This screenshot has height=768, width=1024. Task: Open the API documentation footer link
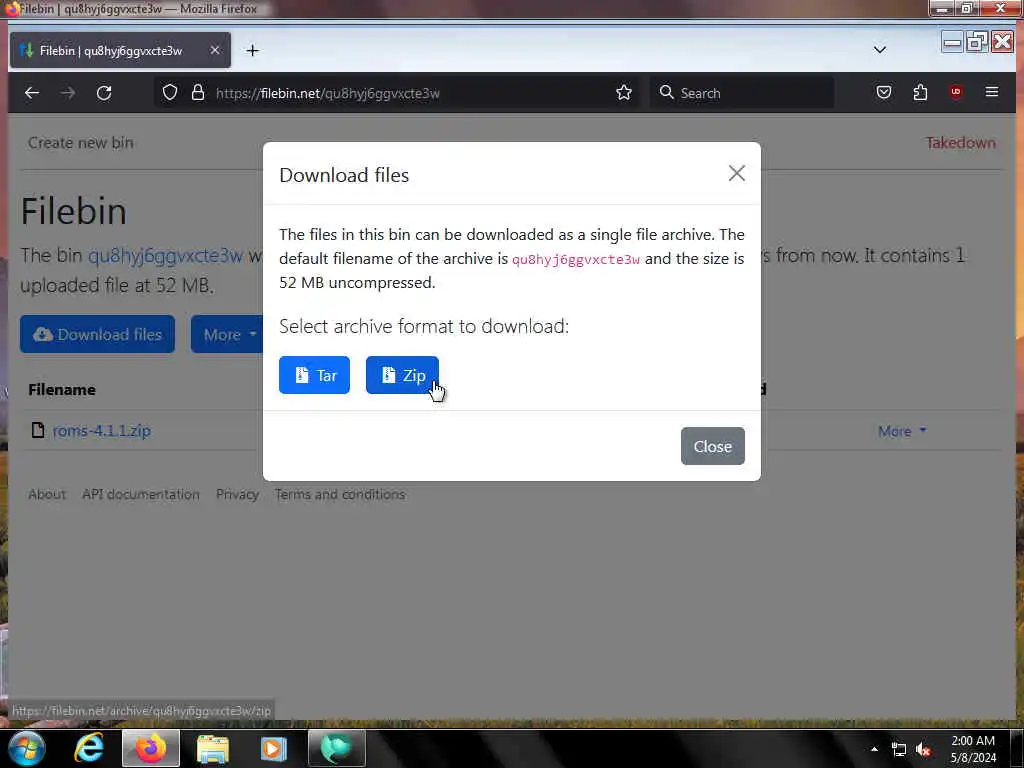click(140, 494)
